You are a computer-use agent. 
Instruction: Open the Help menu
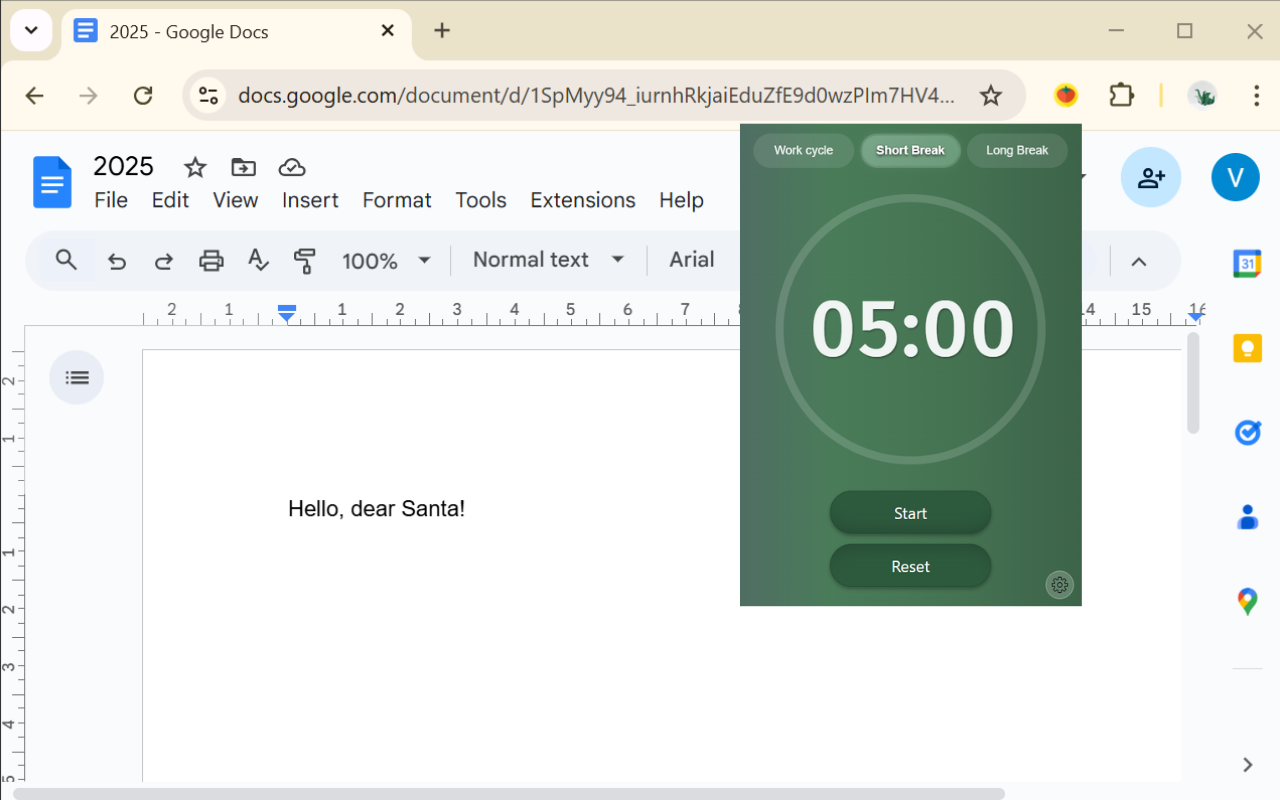[681, 200]
